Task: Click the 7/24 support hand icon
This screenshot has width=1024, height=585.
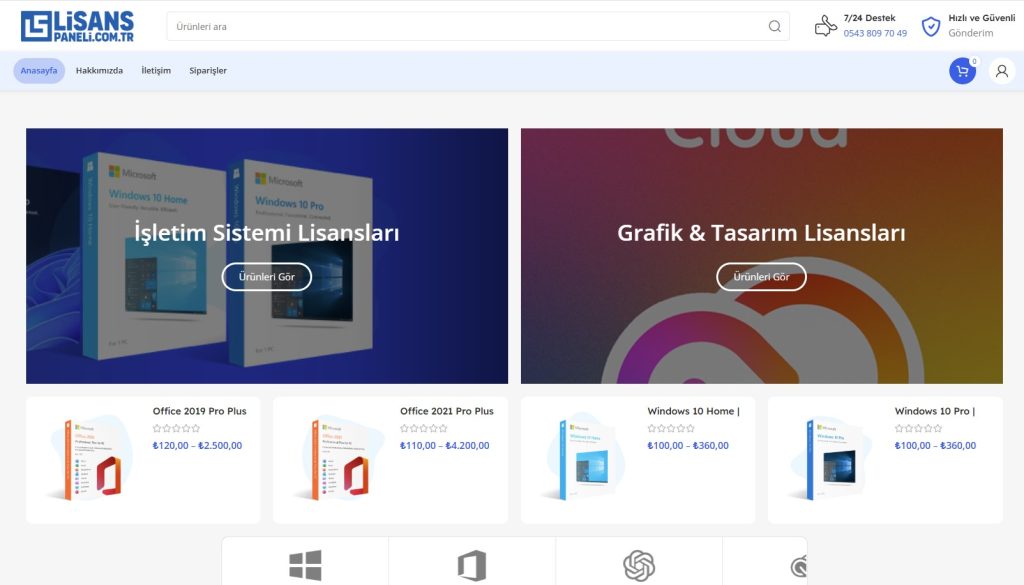Action: [825, 26]
